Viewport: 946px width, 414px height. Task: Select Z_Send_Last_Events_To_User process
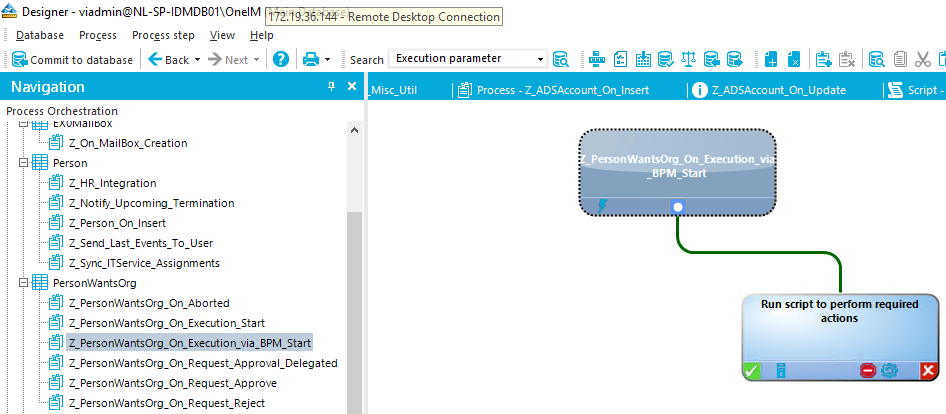[x=141, y=243]
